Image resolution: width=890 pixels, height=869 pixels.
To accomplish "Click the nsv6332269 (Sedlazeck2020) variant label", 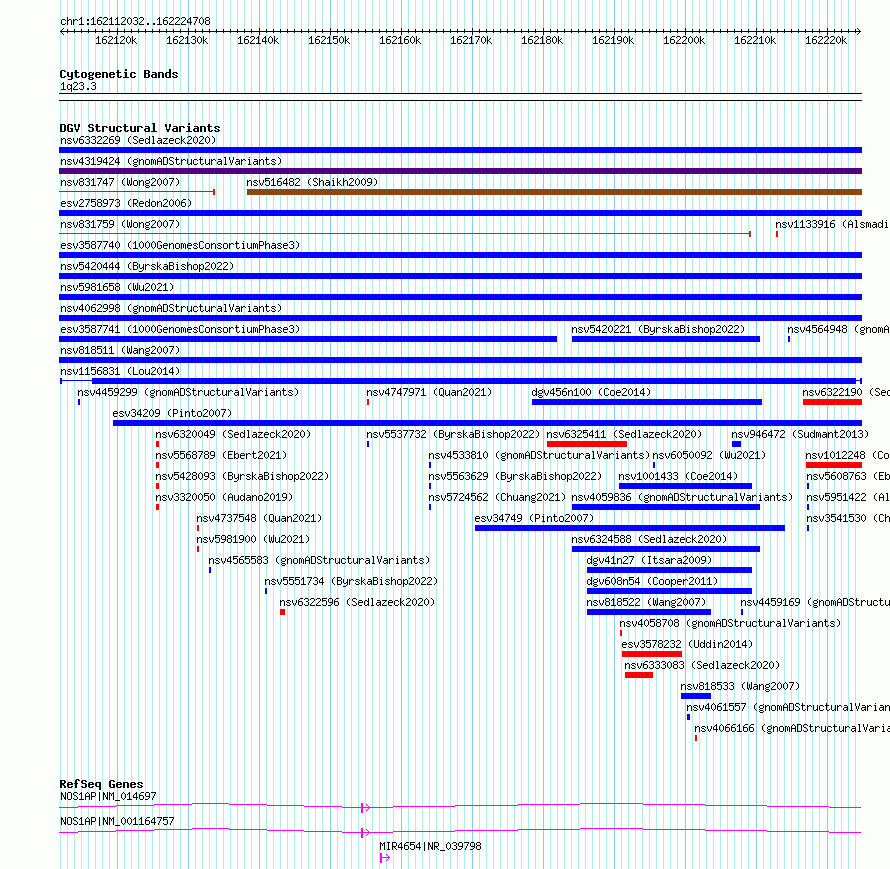I will pyautogui.click(x=138, y=140).
